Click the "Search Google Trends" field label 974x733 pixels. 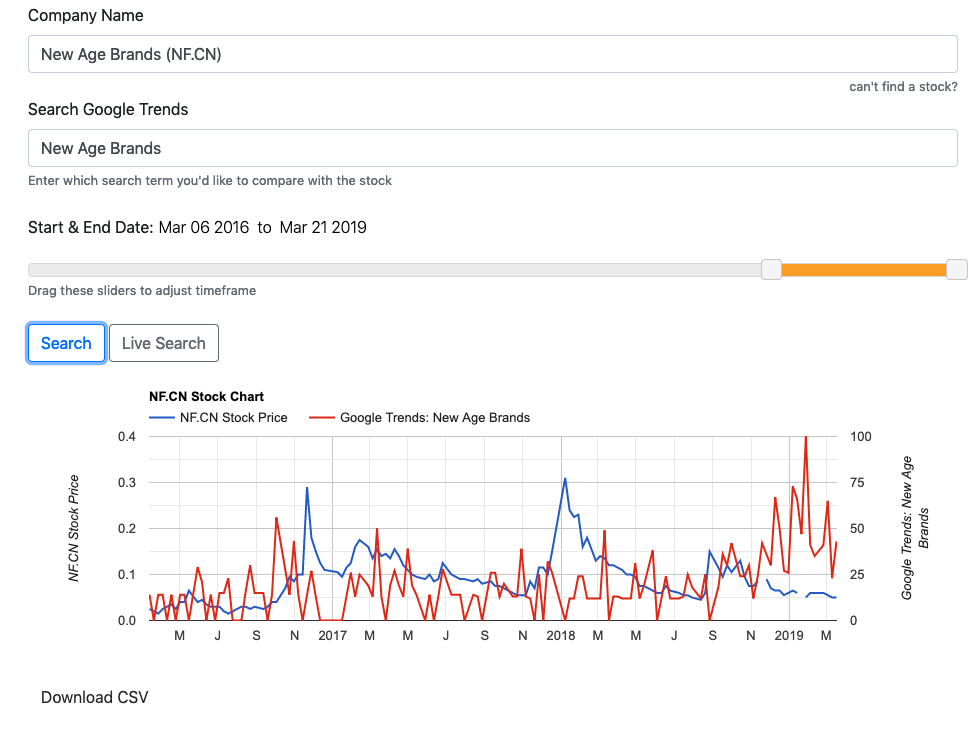(108, 109)
